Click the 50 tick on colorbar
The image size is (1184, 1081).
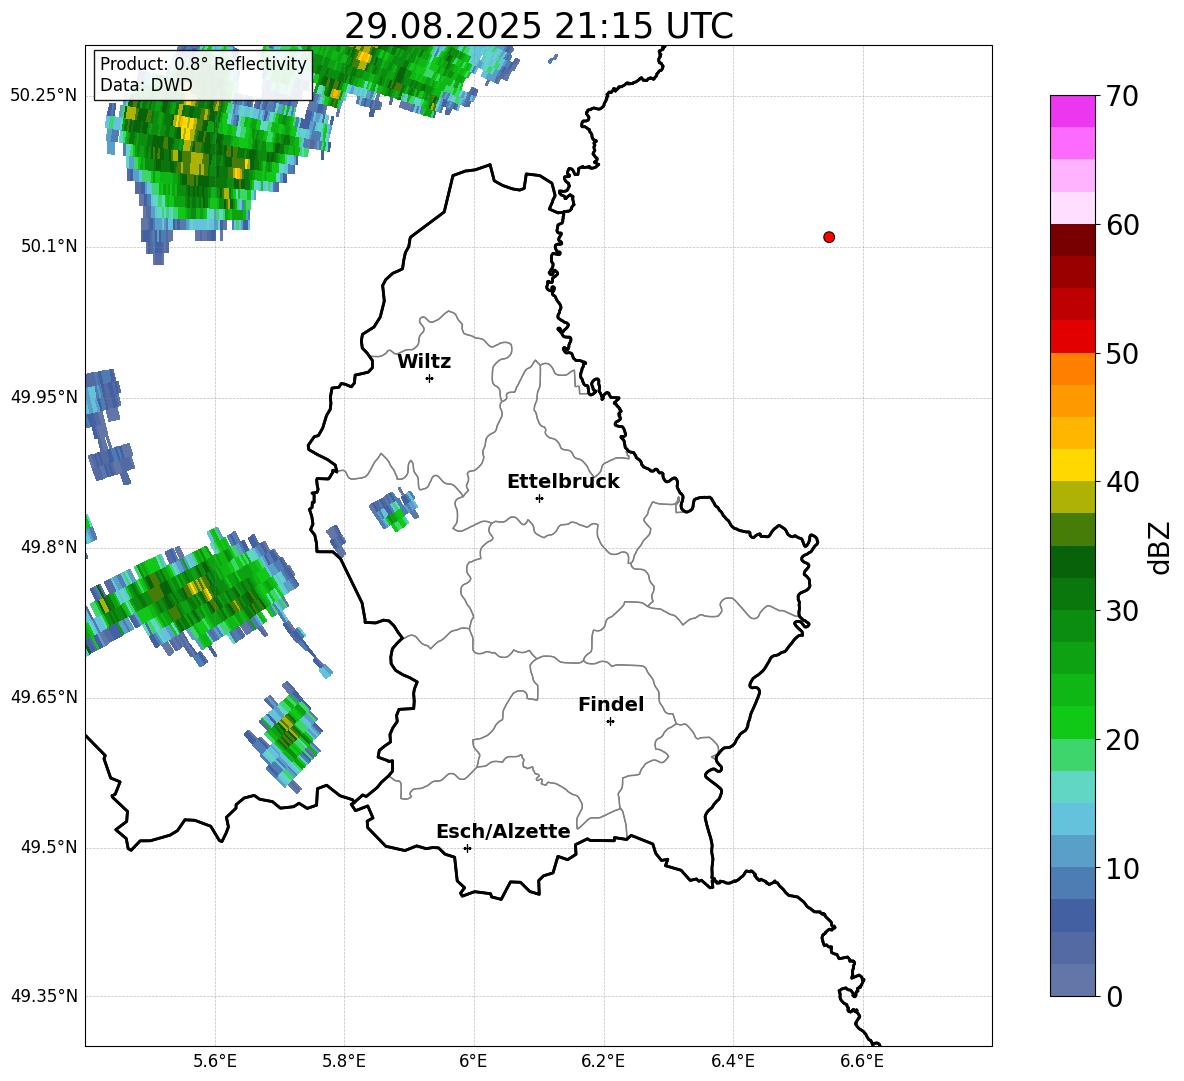click(1122, 354)
